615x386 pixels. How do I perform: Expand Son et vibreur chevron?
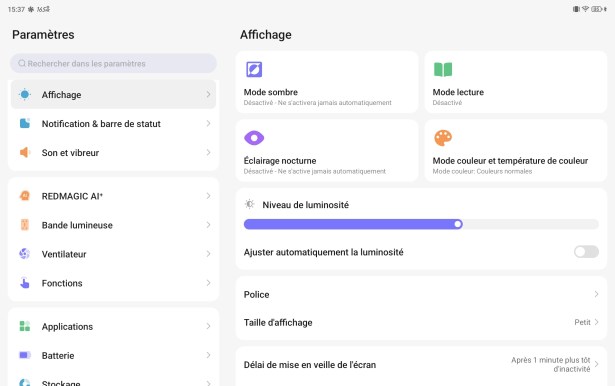click(208, 152)
